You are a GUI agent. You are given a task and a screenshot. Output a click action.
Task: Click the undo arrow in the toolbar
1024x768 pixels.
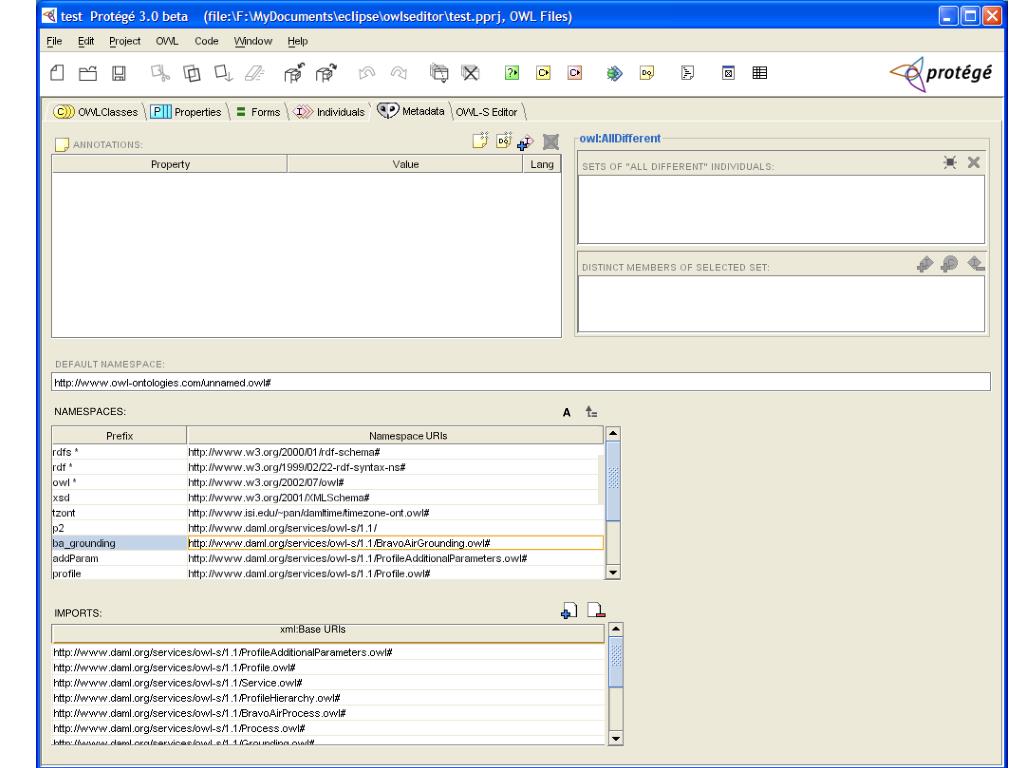coord(367,72)
